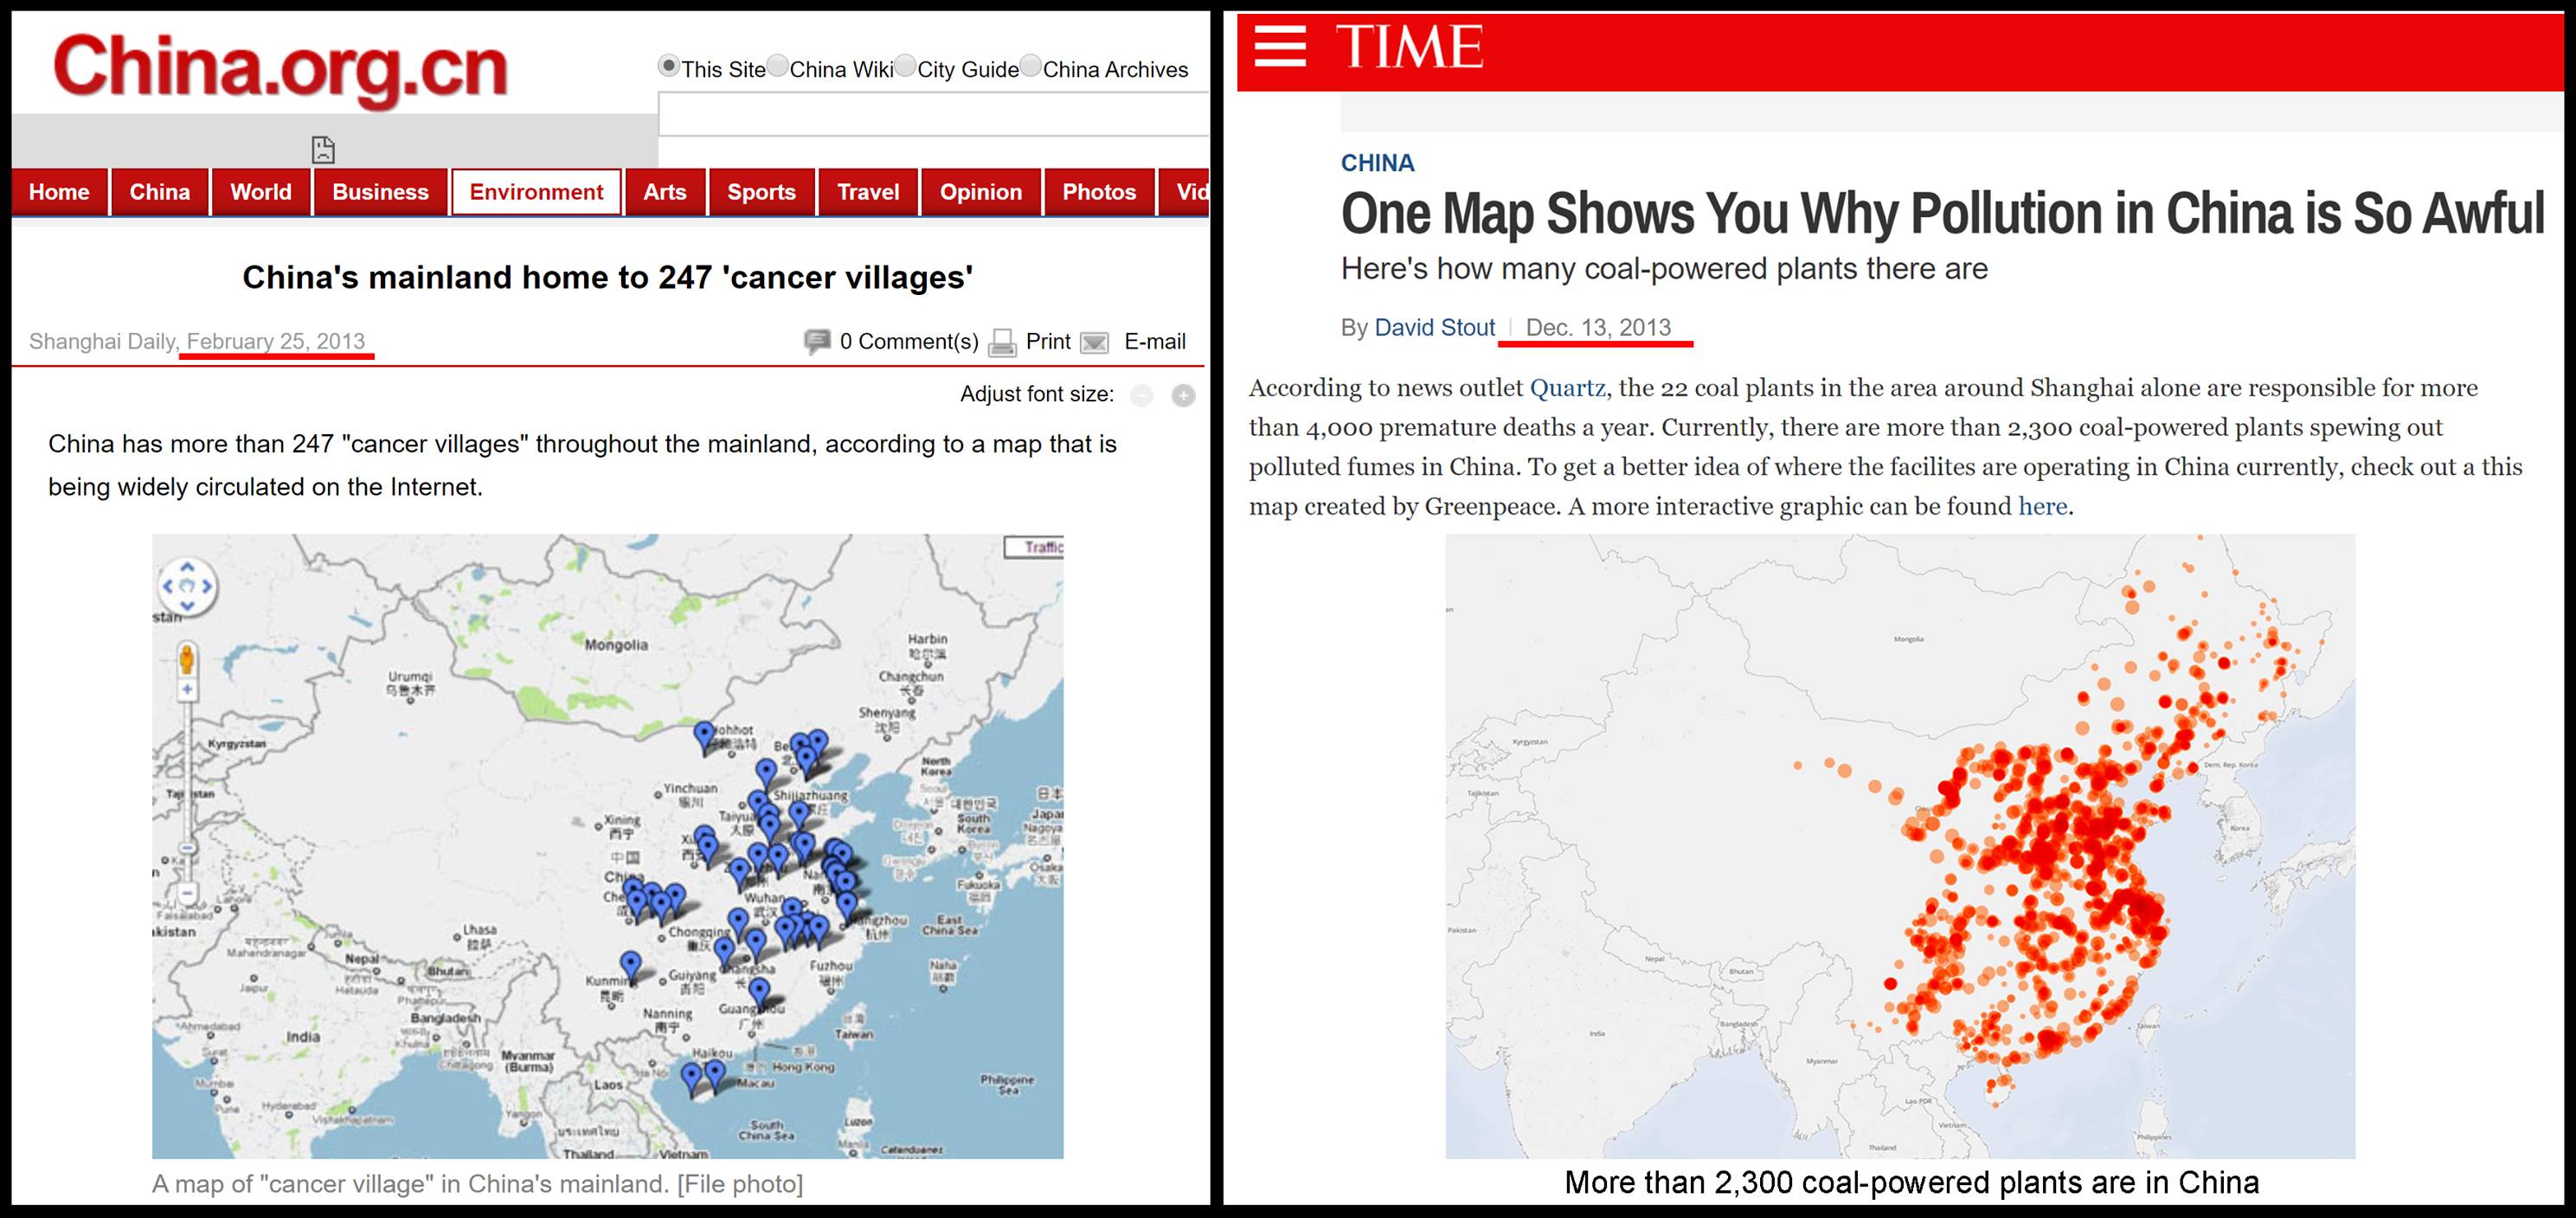Open the TIME hamburger menu icon
This screenshot has height=1218, width=2576.
click(1280, 46)
